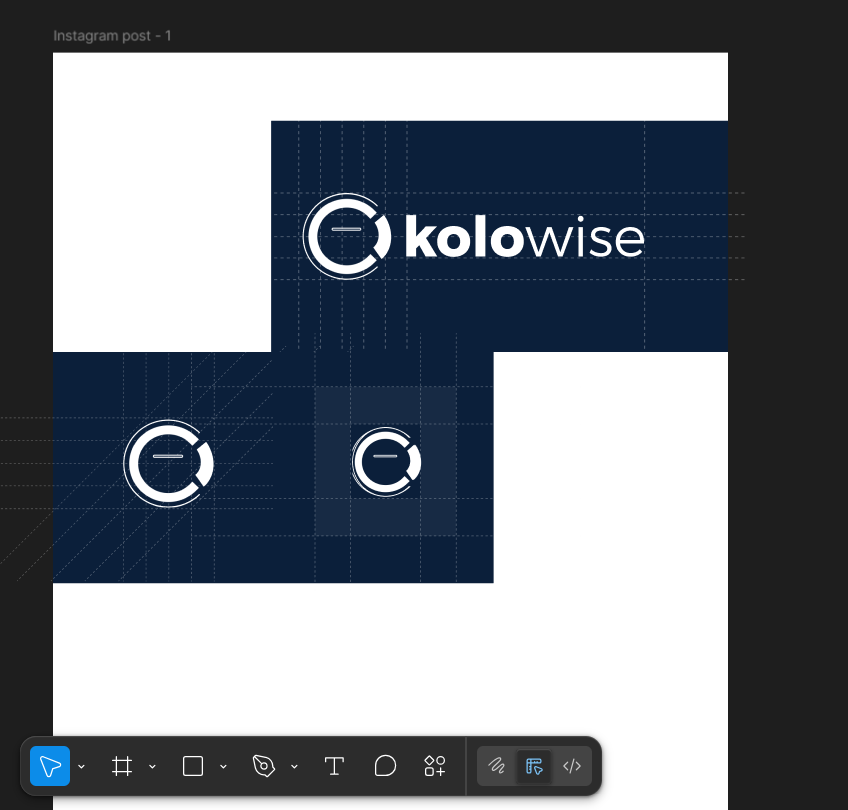Select the large circular logo beside kolowise
The image size is (848, 810).
pos(347,236)
